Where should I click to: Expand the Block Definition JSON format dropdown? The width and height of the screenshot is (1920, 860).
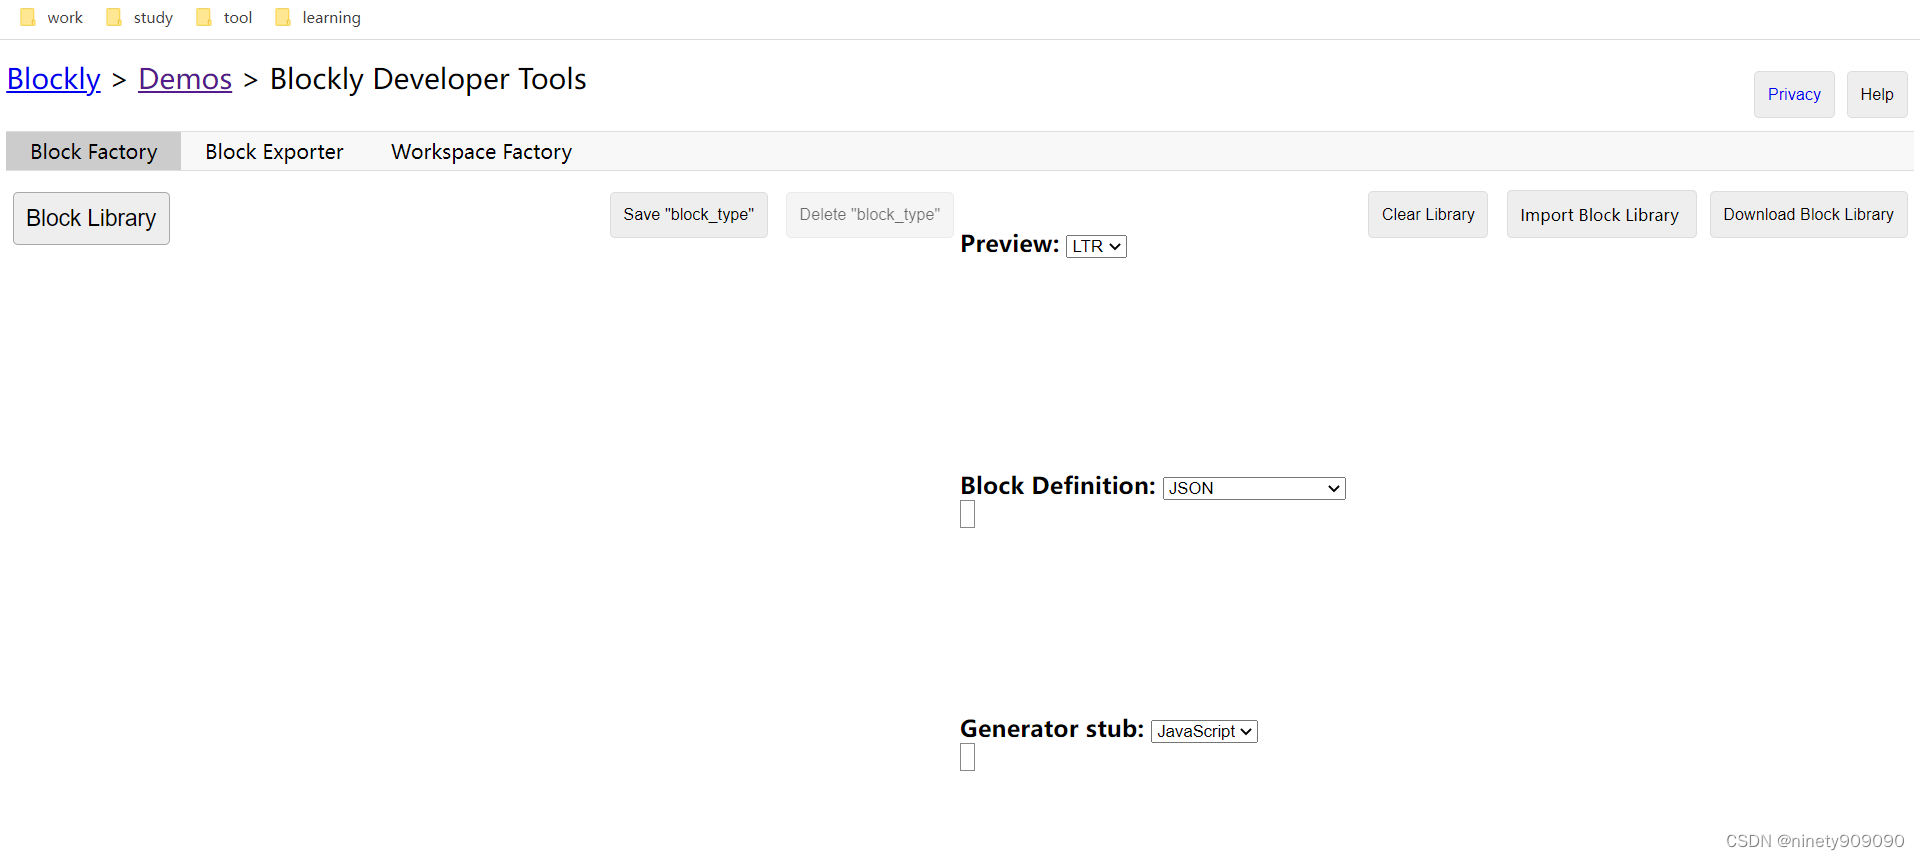coord(1254,488)
